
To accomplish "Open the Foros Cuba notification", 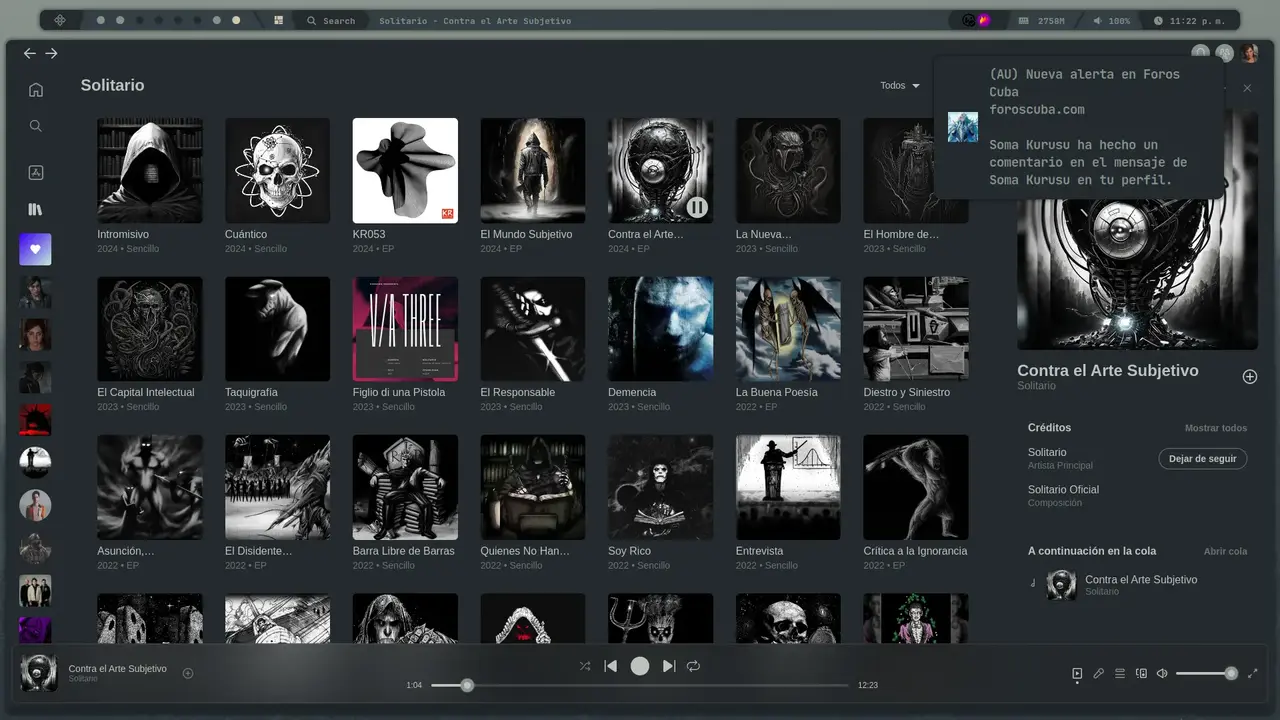I will click(x=1078, y=127).
